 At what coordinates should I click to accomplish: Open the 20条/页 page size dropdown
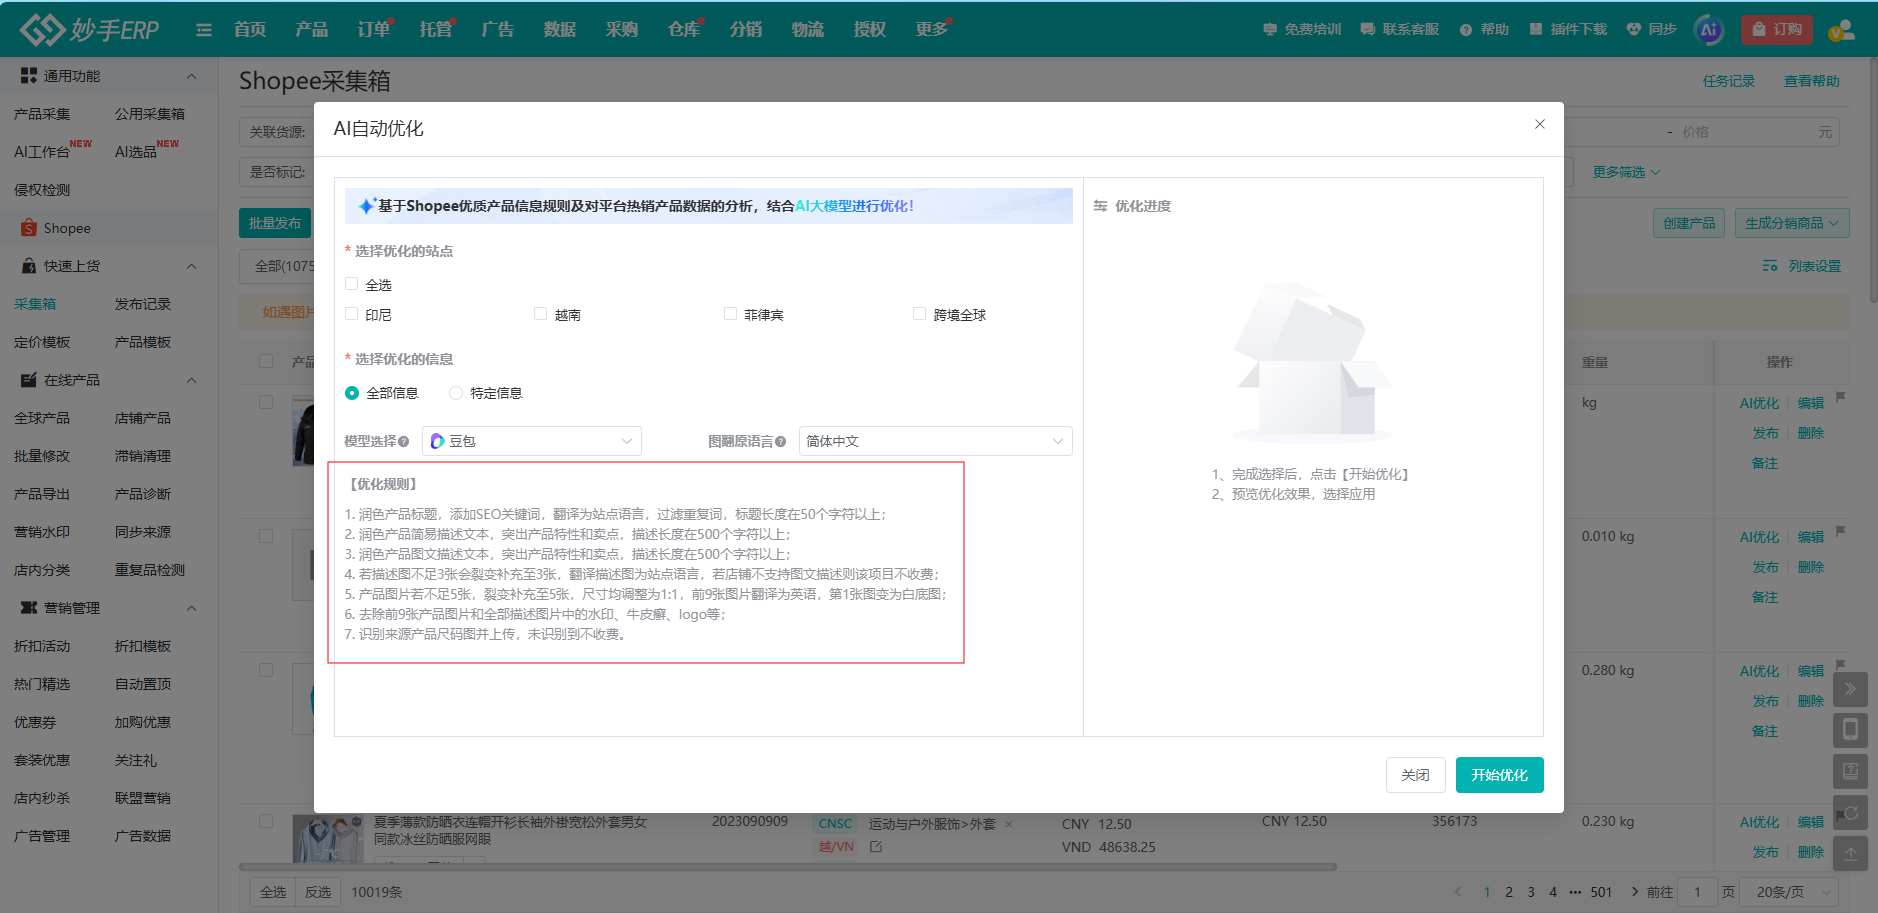[1790, 892]
